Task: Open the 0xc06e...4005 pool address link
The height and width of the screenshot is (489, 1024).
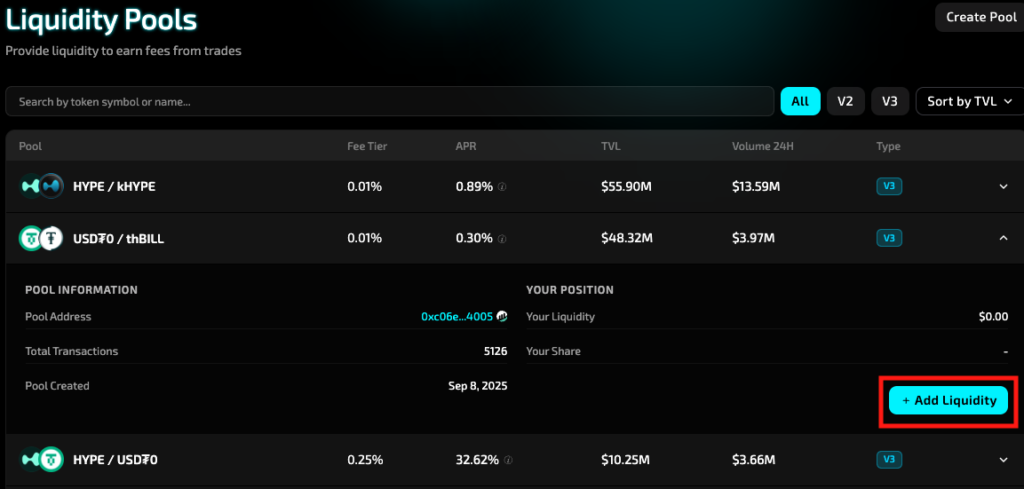Action: pyautogui.click(x=457, y=317)
